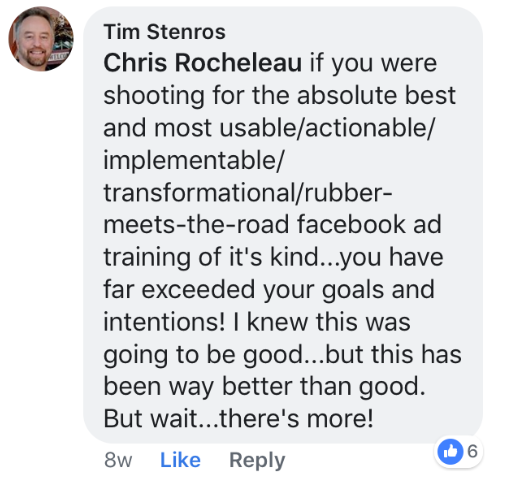Click the reaction pill showing thumbs-up and 6
Image resolution: width=507 pixels, height=479 pixels.
click(458, 452)
